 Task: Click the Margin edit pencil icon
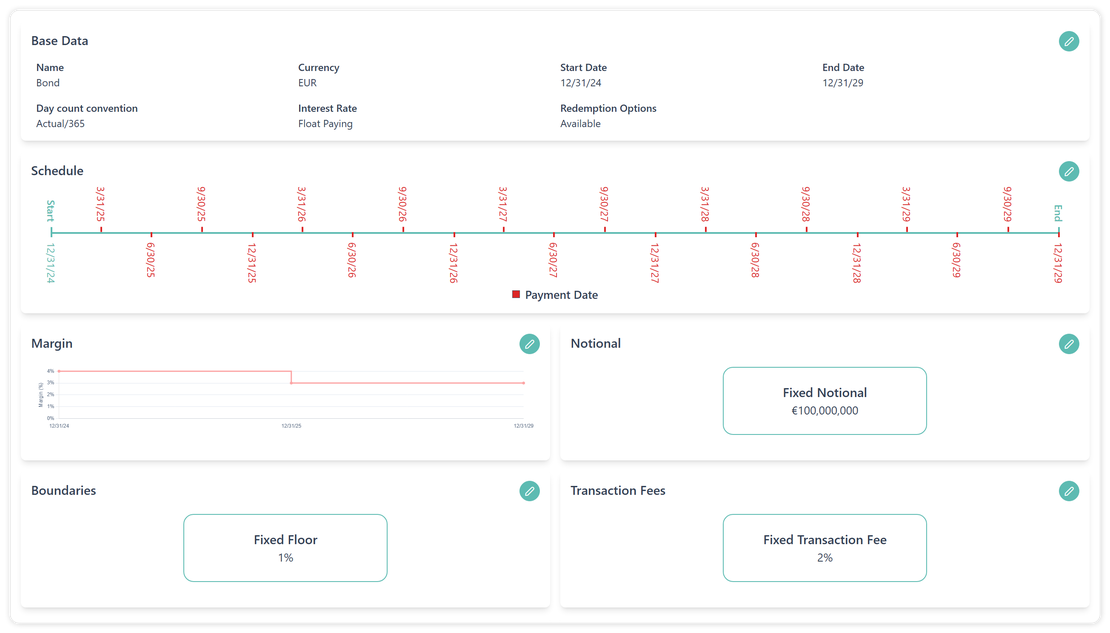click(529, 344)
